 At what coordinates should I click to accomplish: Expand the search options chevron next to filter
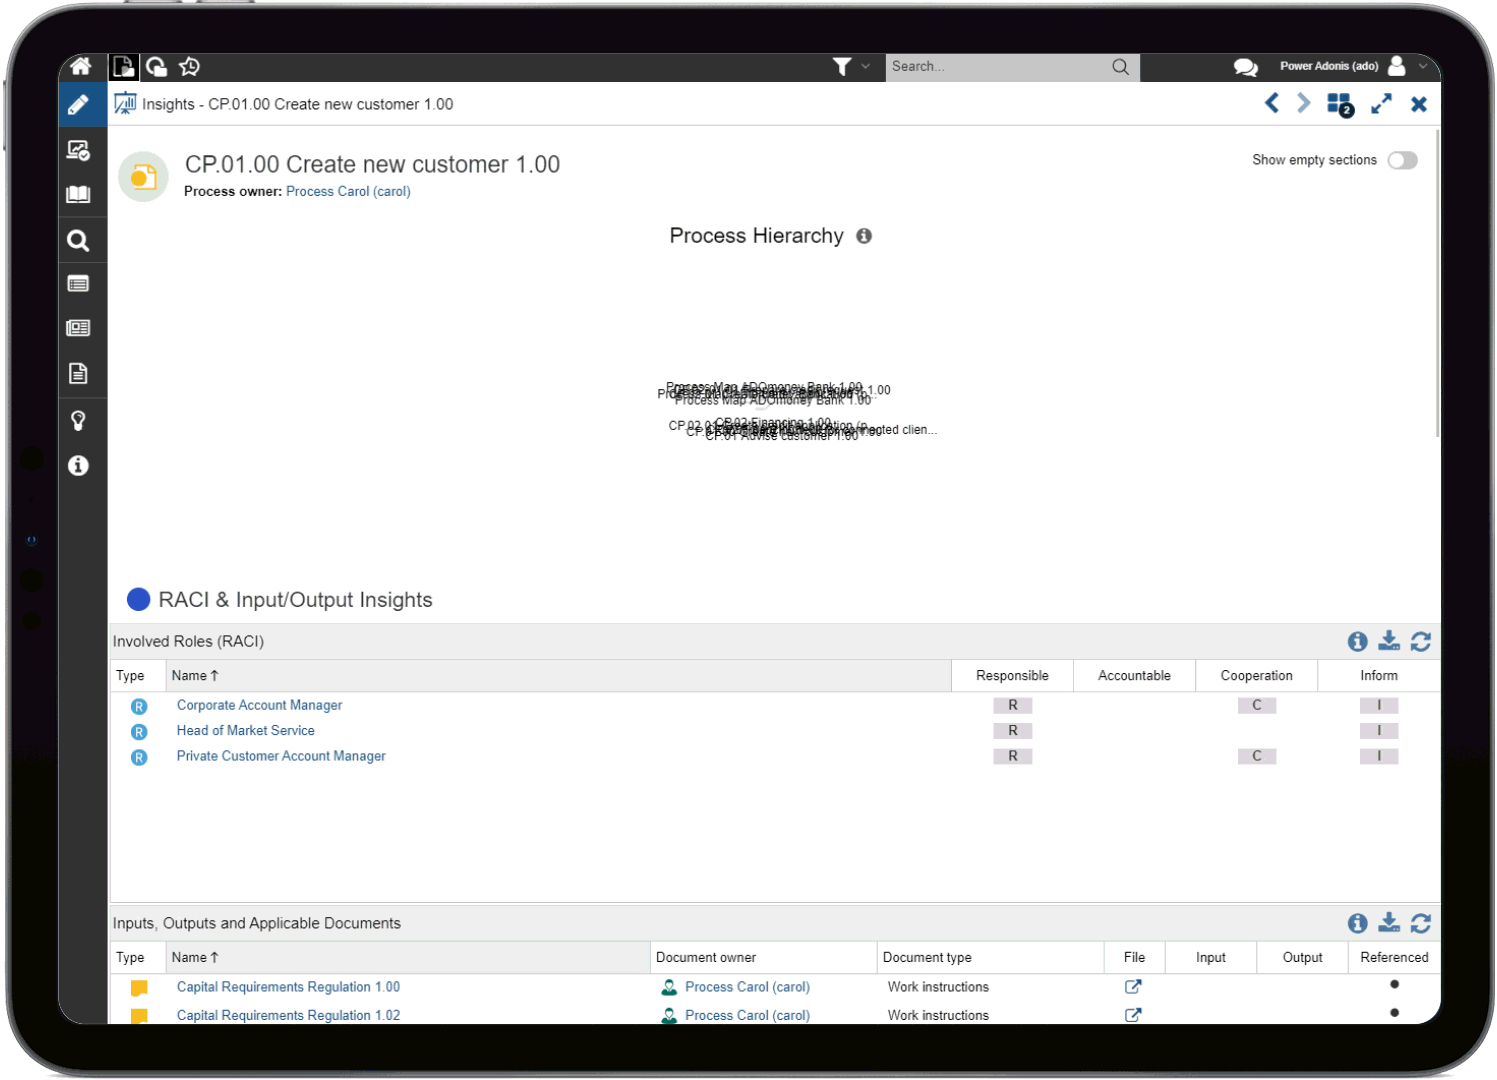click(863, 66)
